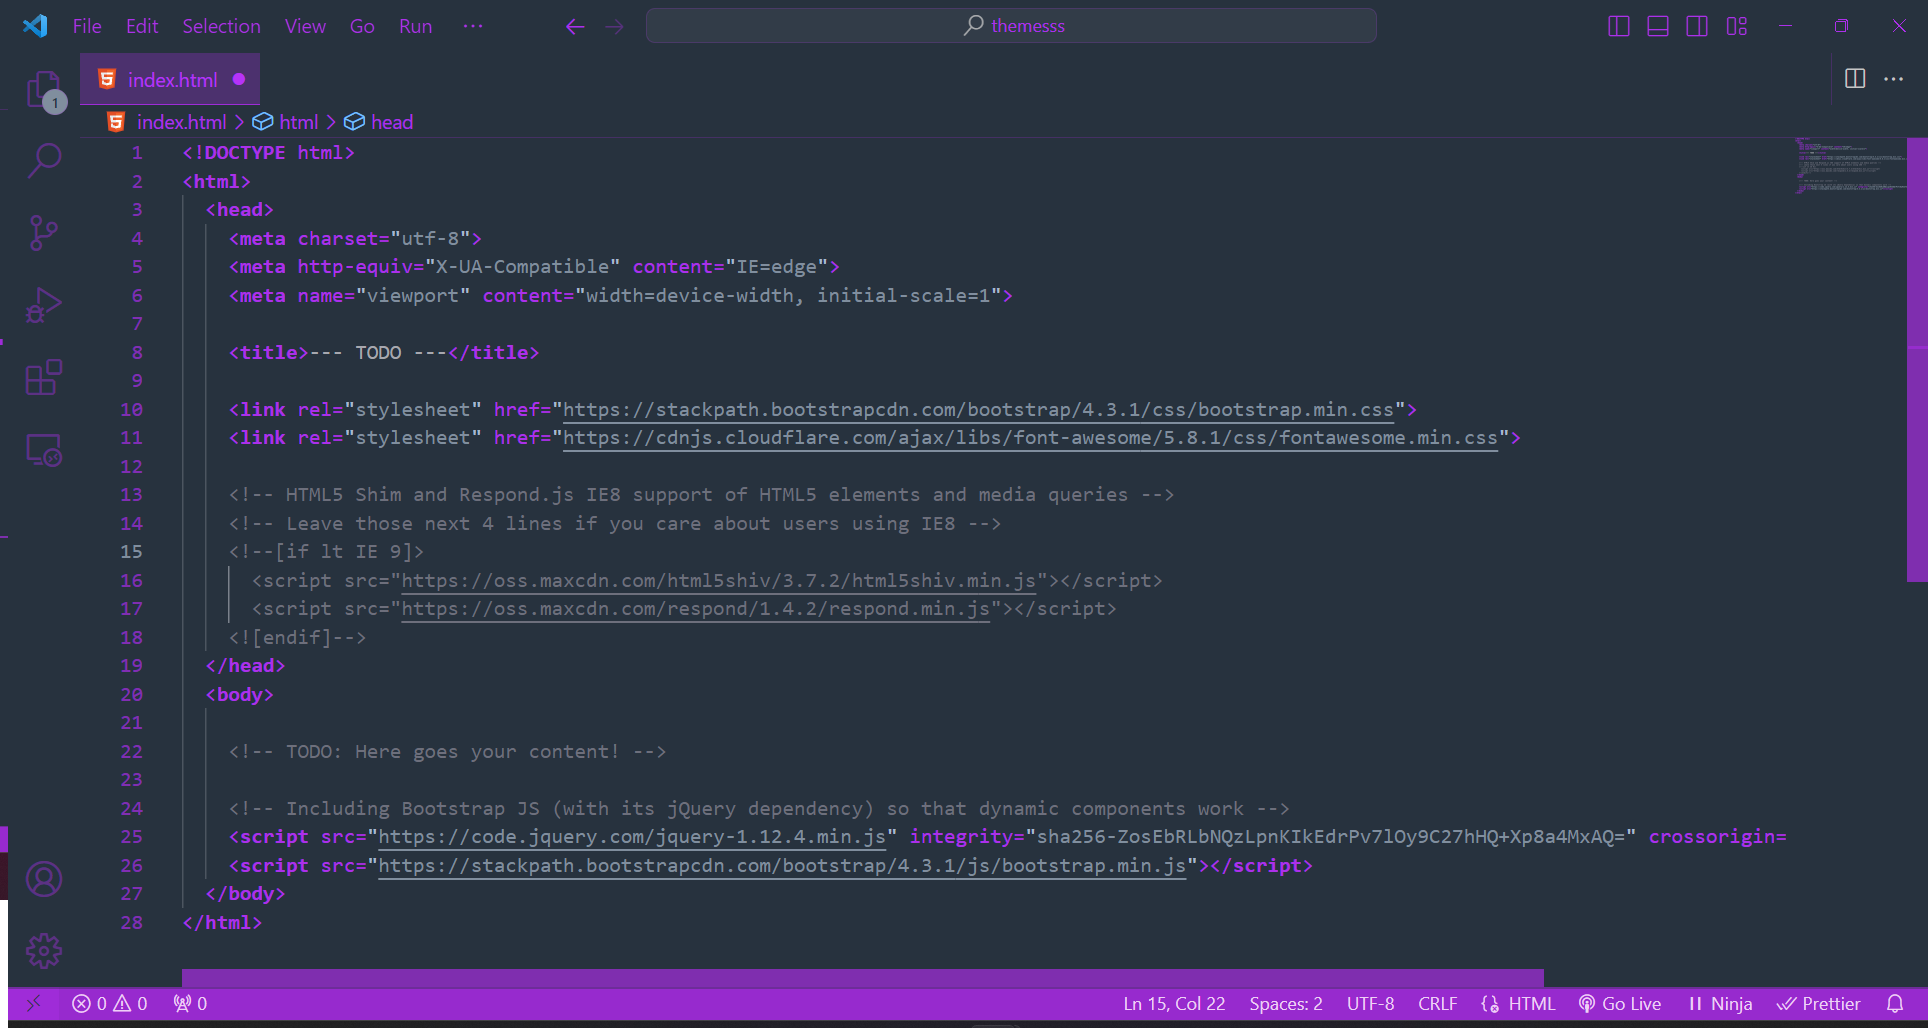Click line number 15 in gutter
1928x1028 pixels.
click(132, 552)
